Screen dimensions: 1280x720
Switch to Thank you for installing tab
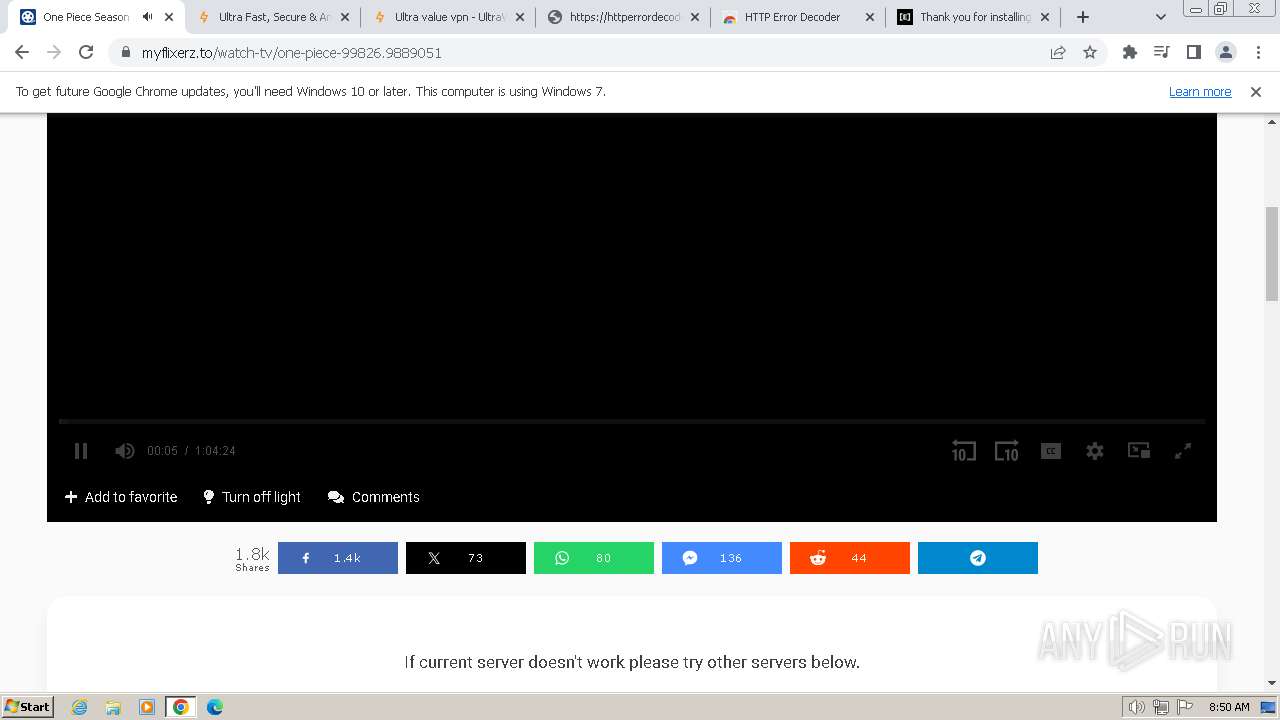pyautogui.click(x=975, y=17)
